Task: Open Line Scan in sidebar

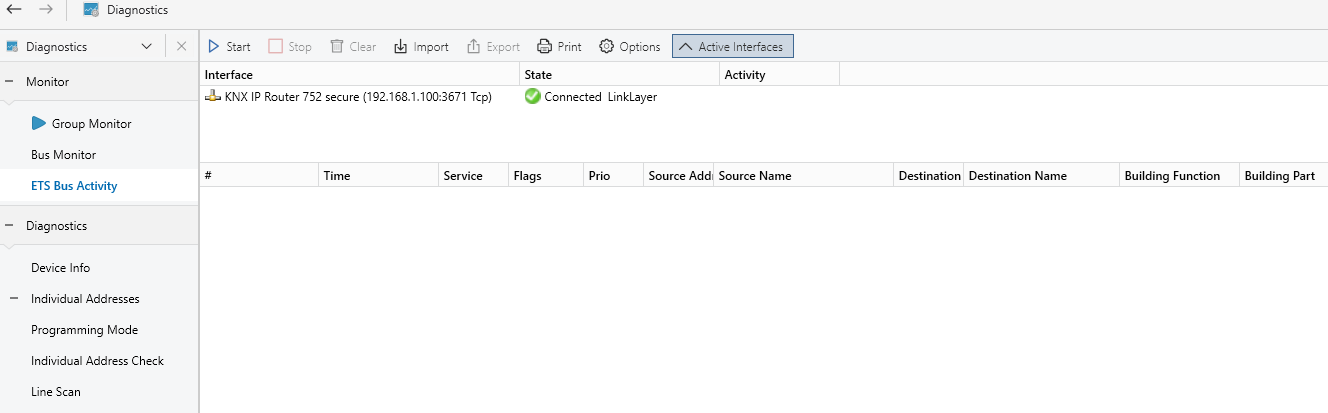Action: coord(56,392)
